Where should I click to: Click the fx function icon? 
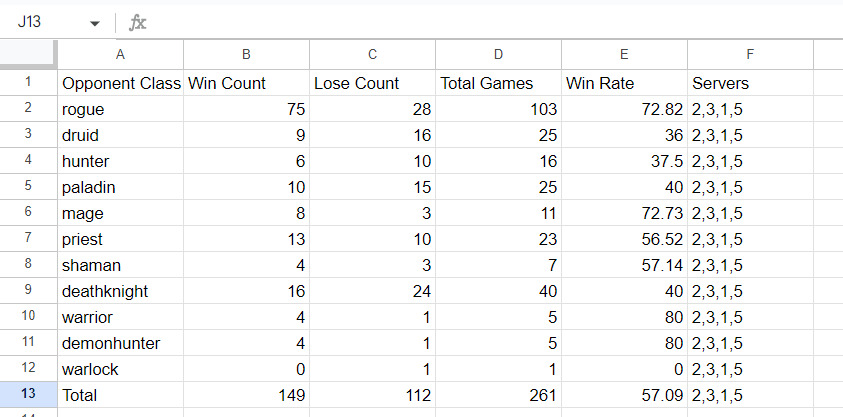point(138,23)
